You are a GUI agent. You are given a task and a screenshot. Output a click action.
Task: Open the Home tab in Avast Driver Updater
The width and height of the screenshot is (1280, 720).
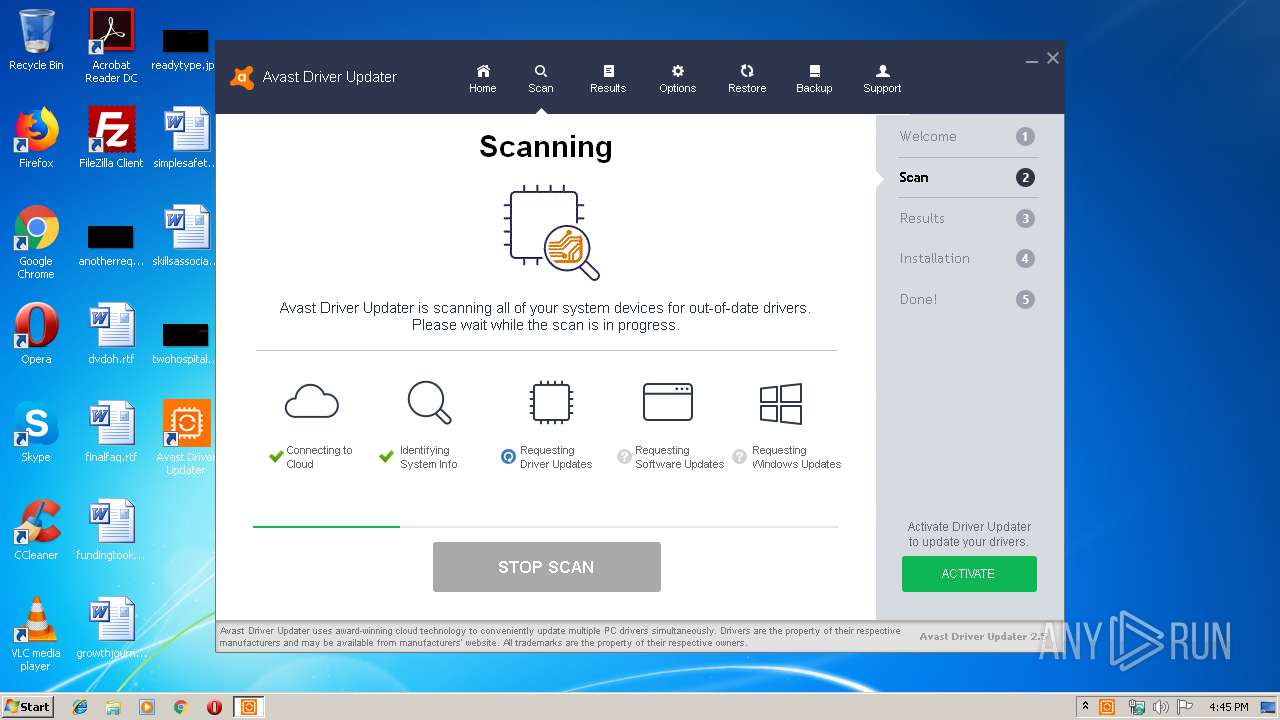point(483,79)
